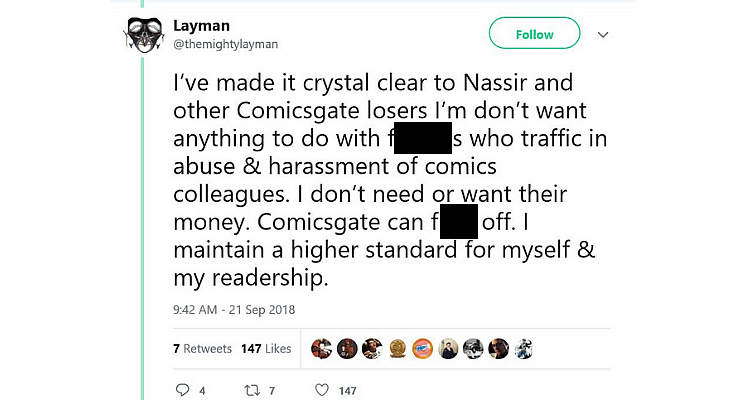The height and width of the screenshot is (400, 750).
Task: Like the tweet with the heart icon
Action: coord(321,389)
